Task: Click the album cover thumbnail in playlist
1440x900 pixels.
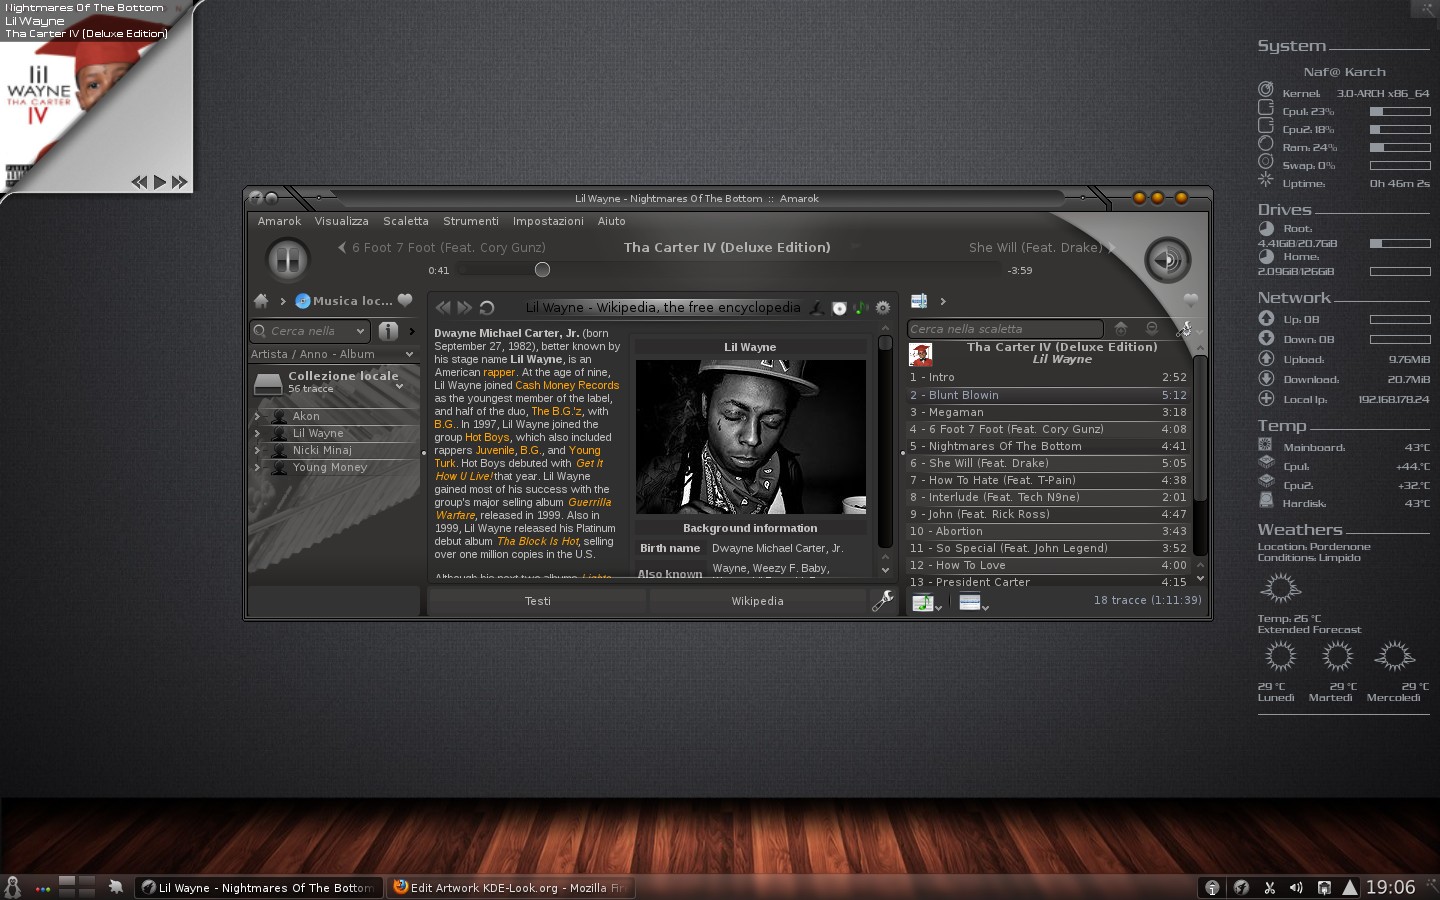Action: (921, 354)
